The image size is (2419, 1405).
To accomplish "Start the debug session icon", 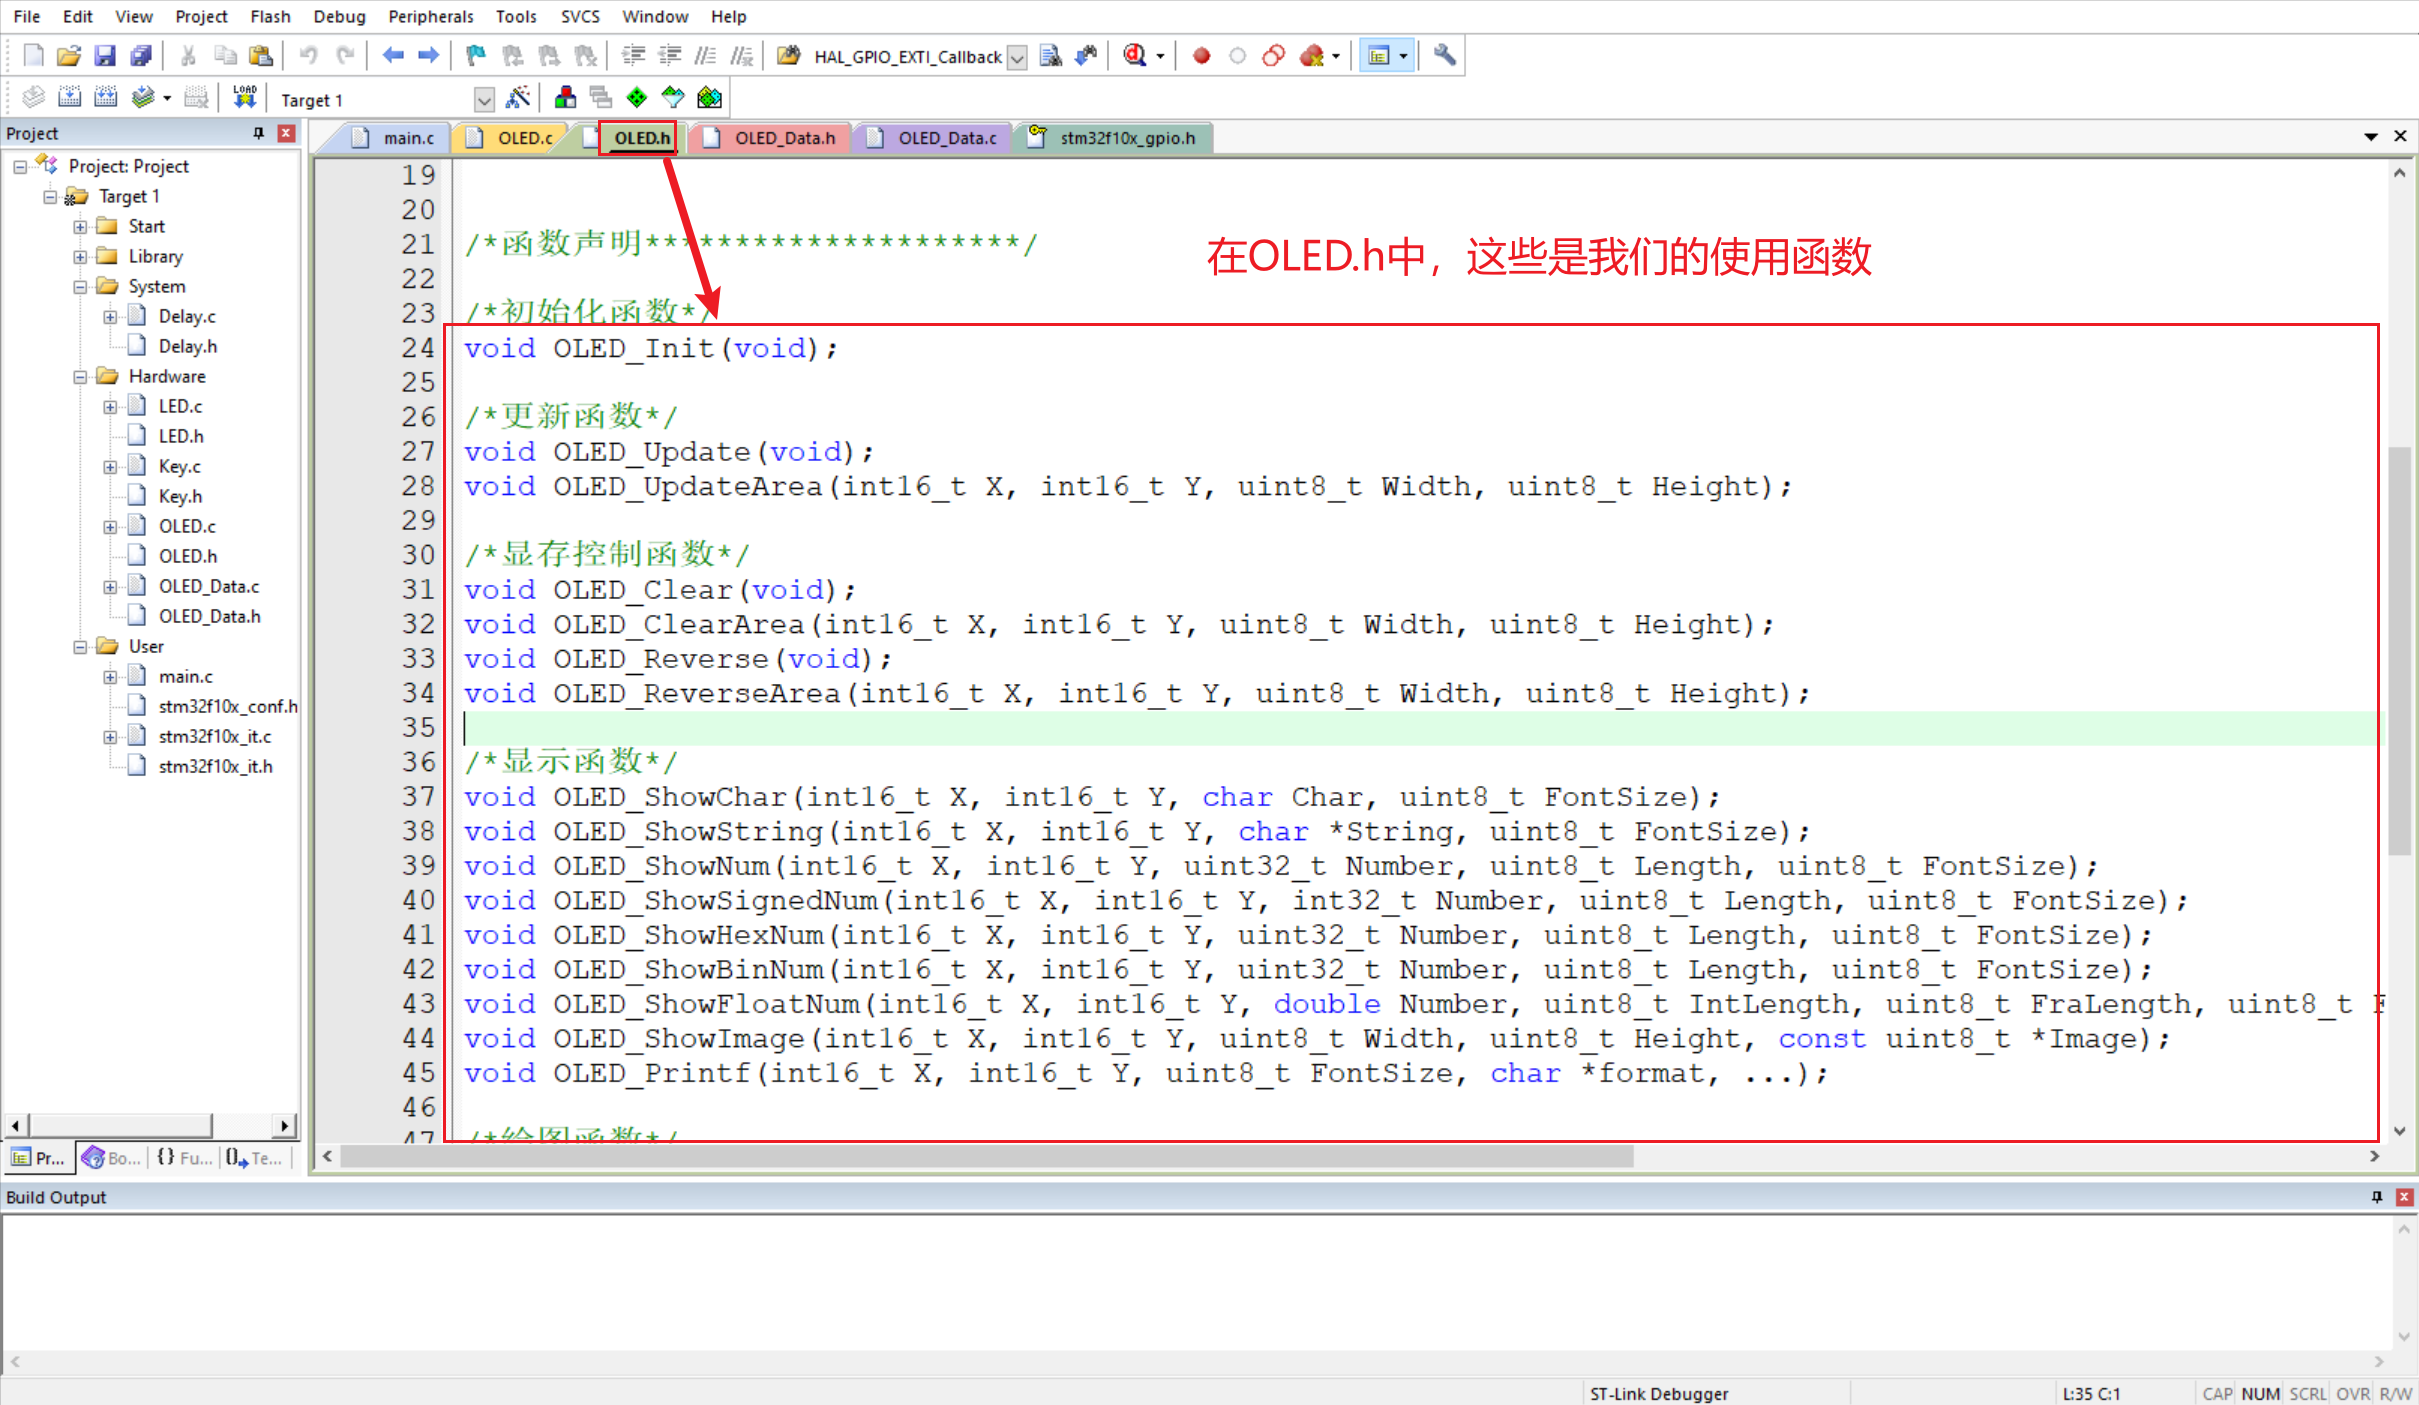I will 1134,56.
